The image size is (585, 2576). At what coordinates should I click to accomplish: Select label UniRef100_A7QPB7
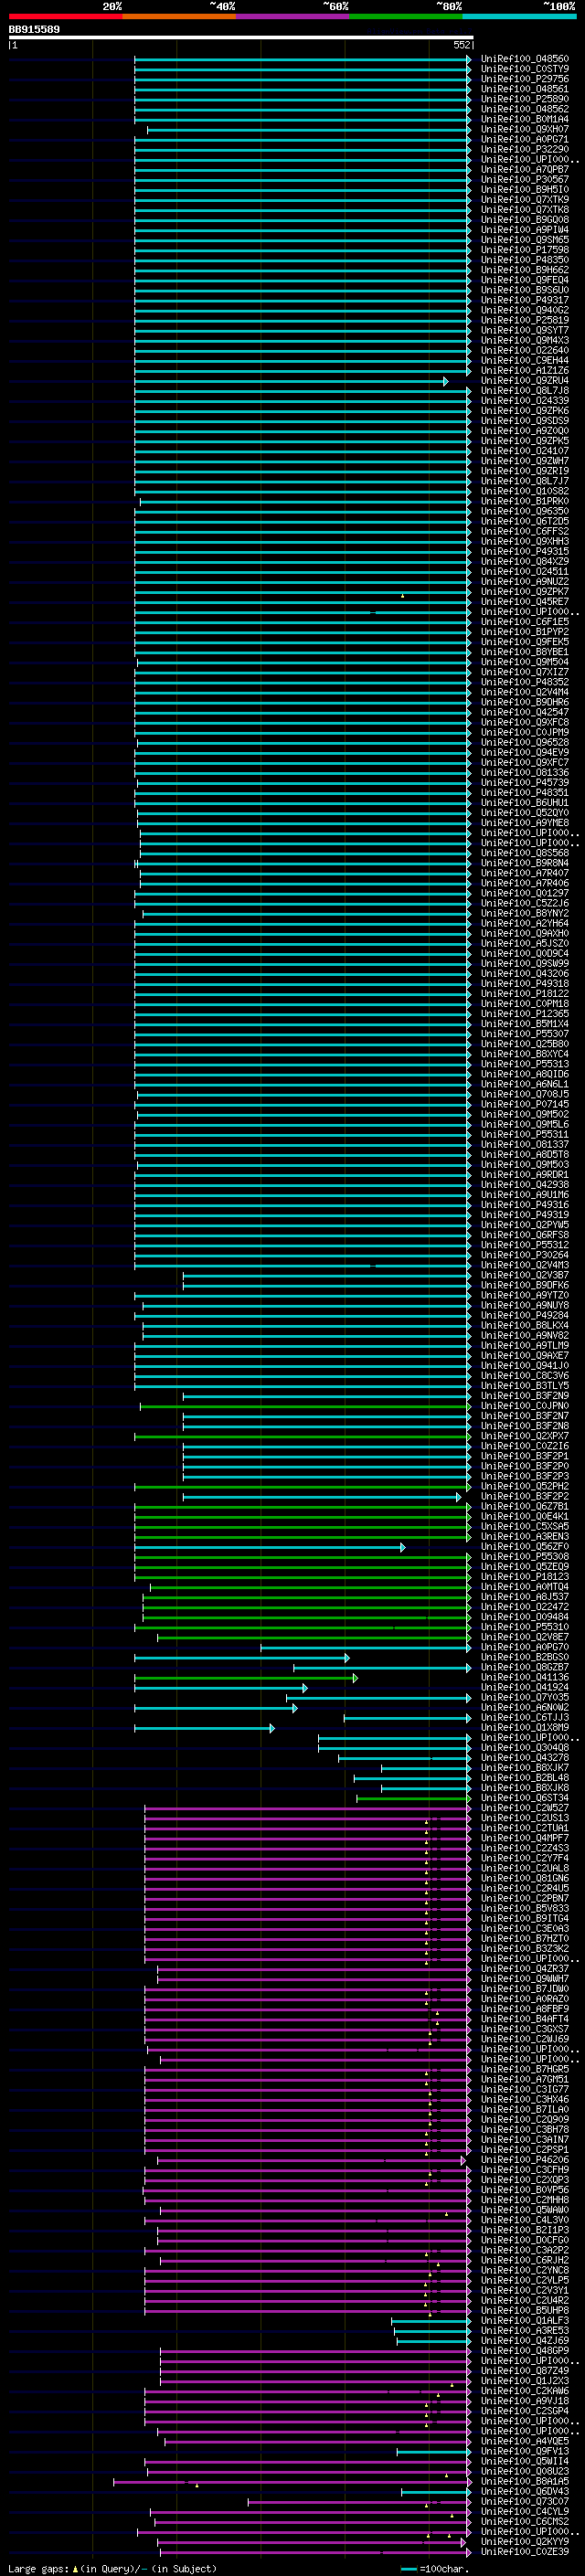point(525,170)
